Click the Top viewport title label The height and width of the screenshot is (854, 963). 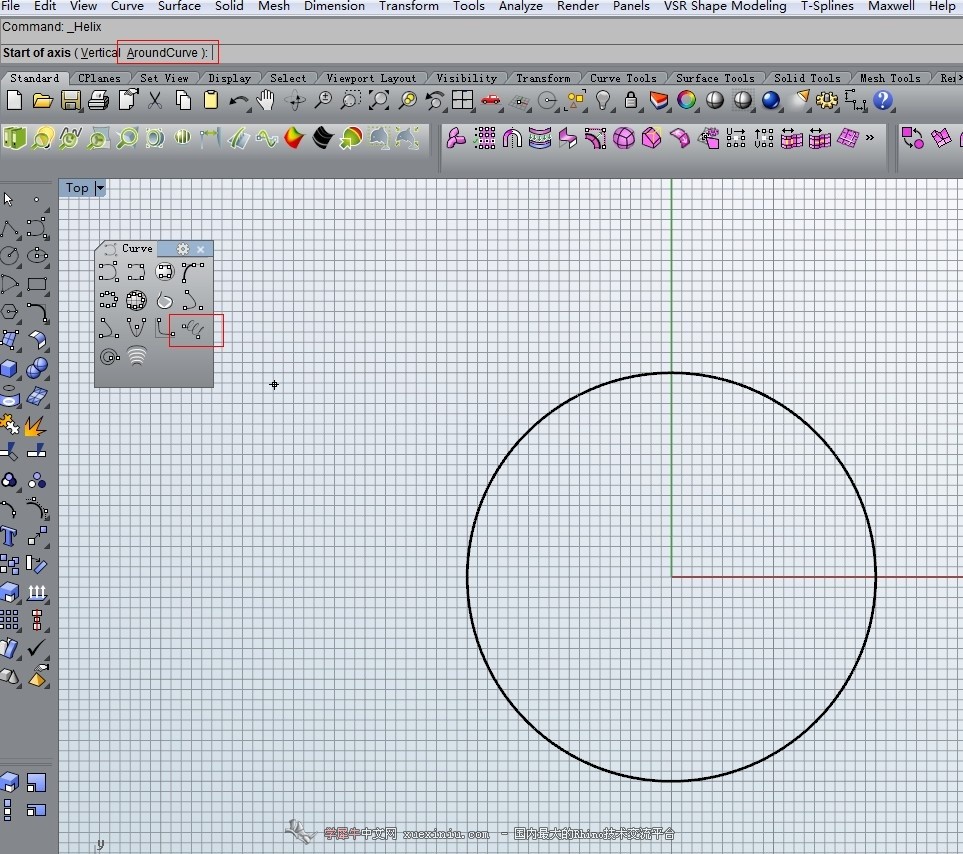coord(77,188)
